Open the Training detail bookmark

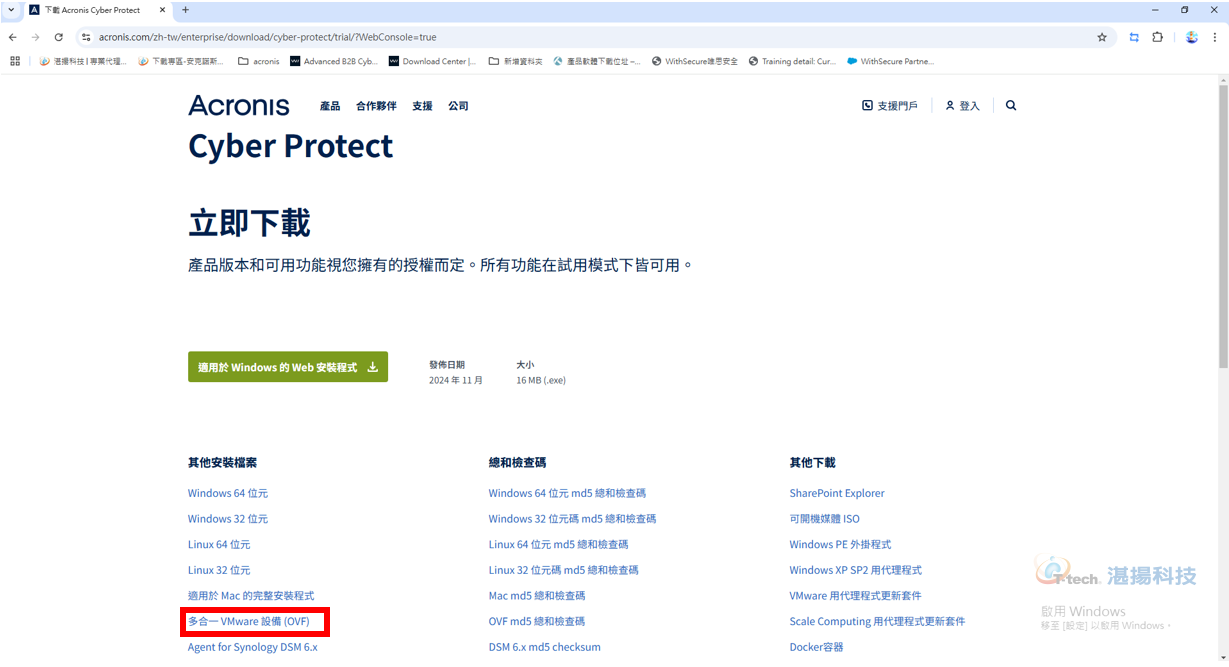792,61
